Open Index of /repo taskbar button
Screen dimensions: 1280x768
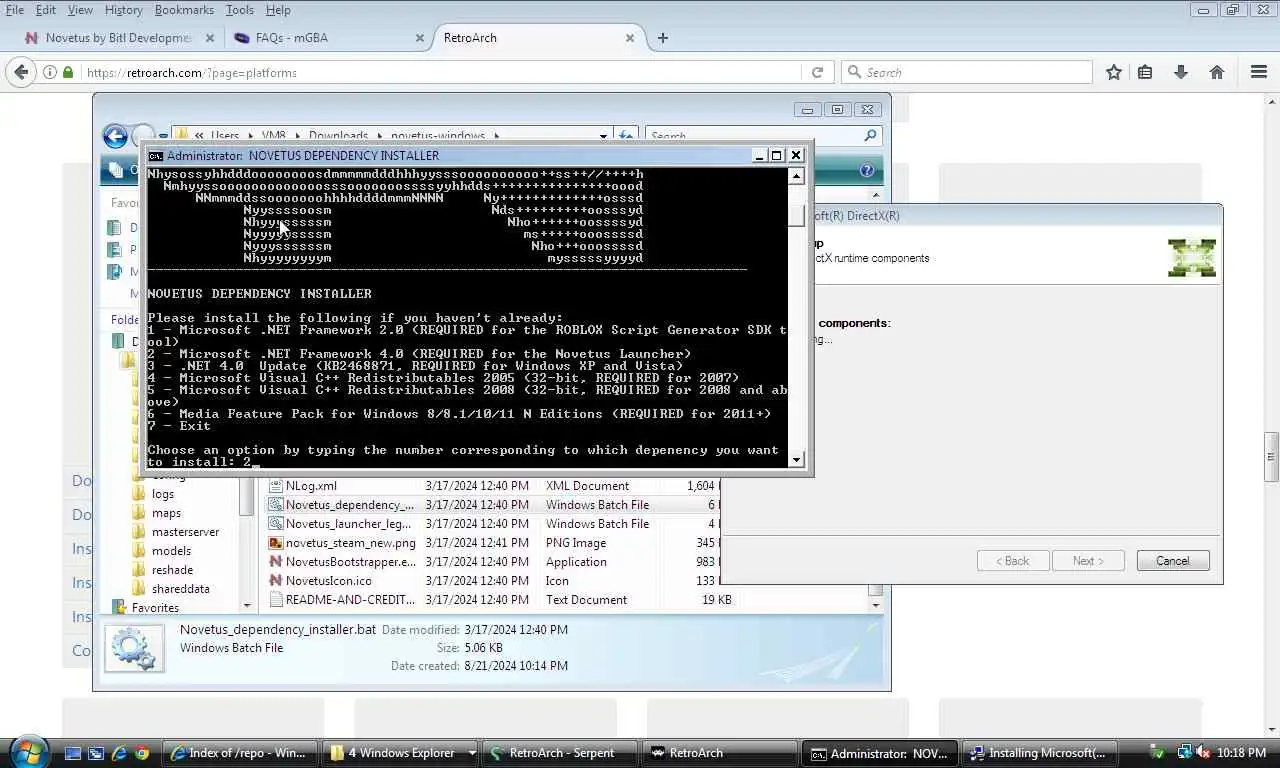[240, 753]
